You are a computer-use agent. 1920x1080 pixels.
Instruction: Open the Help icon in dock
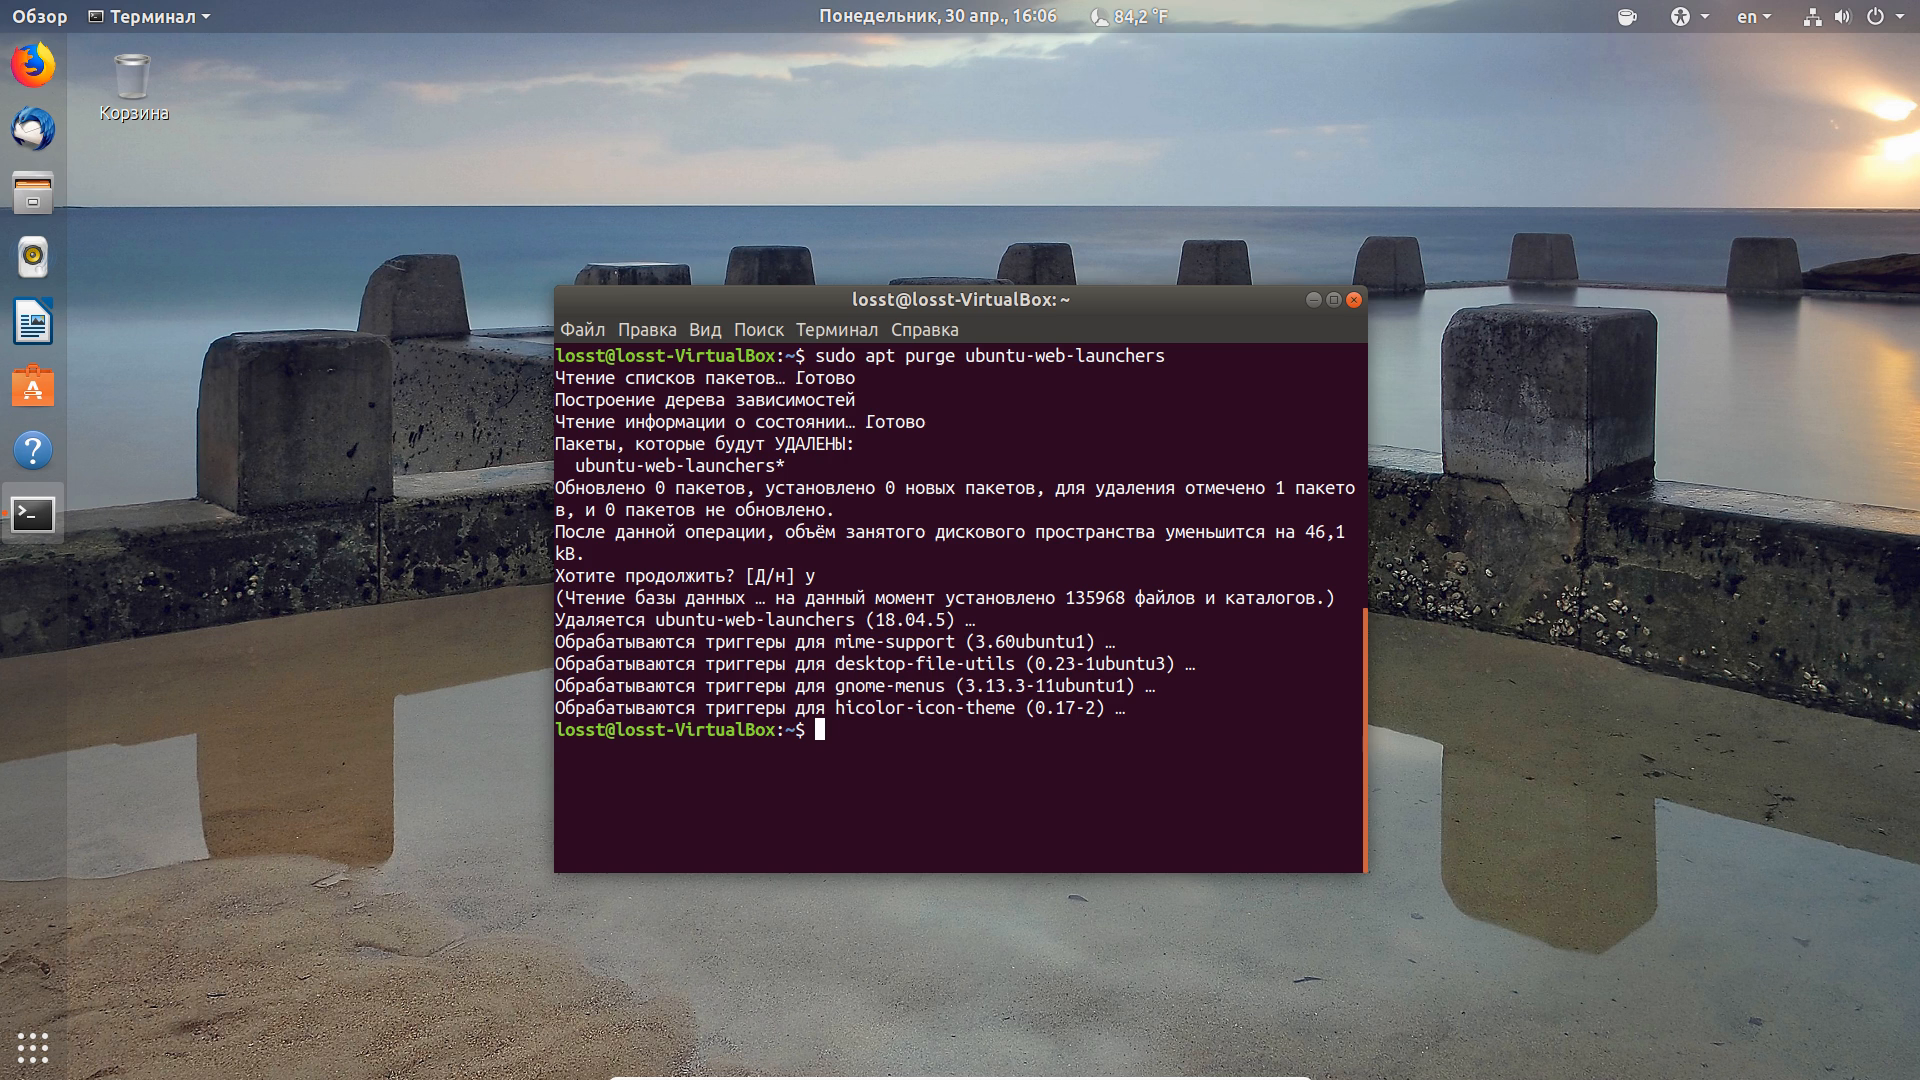point(33,450)
